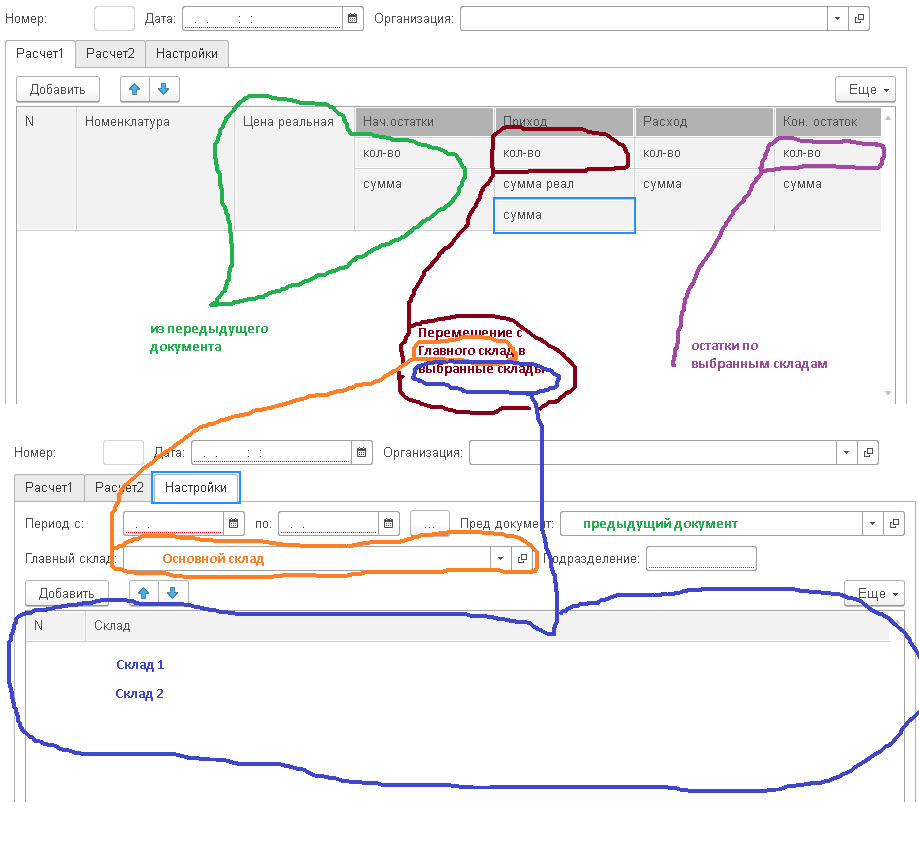Viewport: 919px width, 847px height.
Task: Move row down in Склад table
Action: pyautogui.click(x=172, y=593)
